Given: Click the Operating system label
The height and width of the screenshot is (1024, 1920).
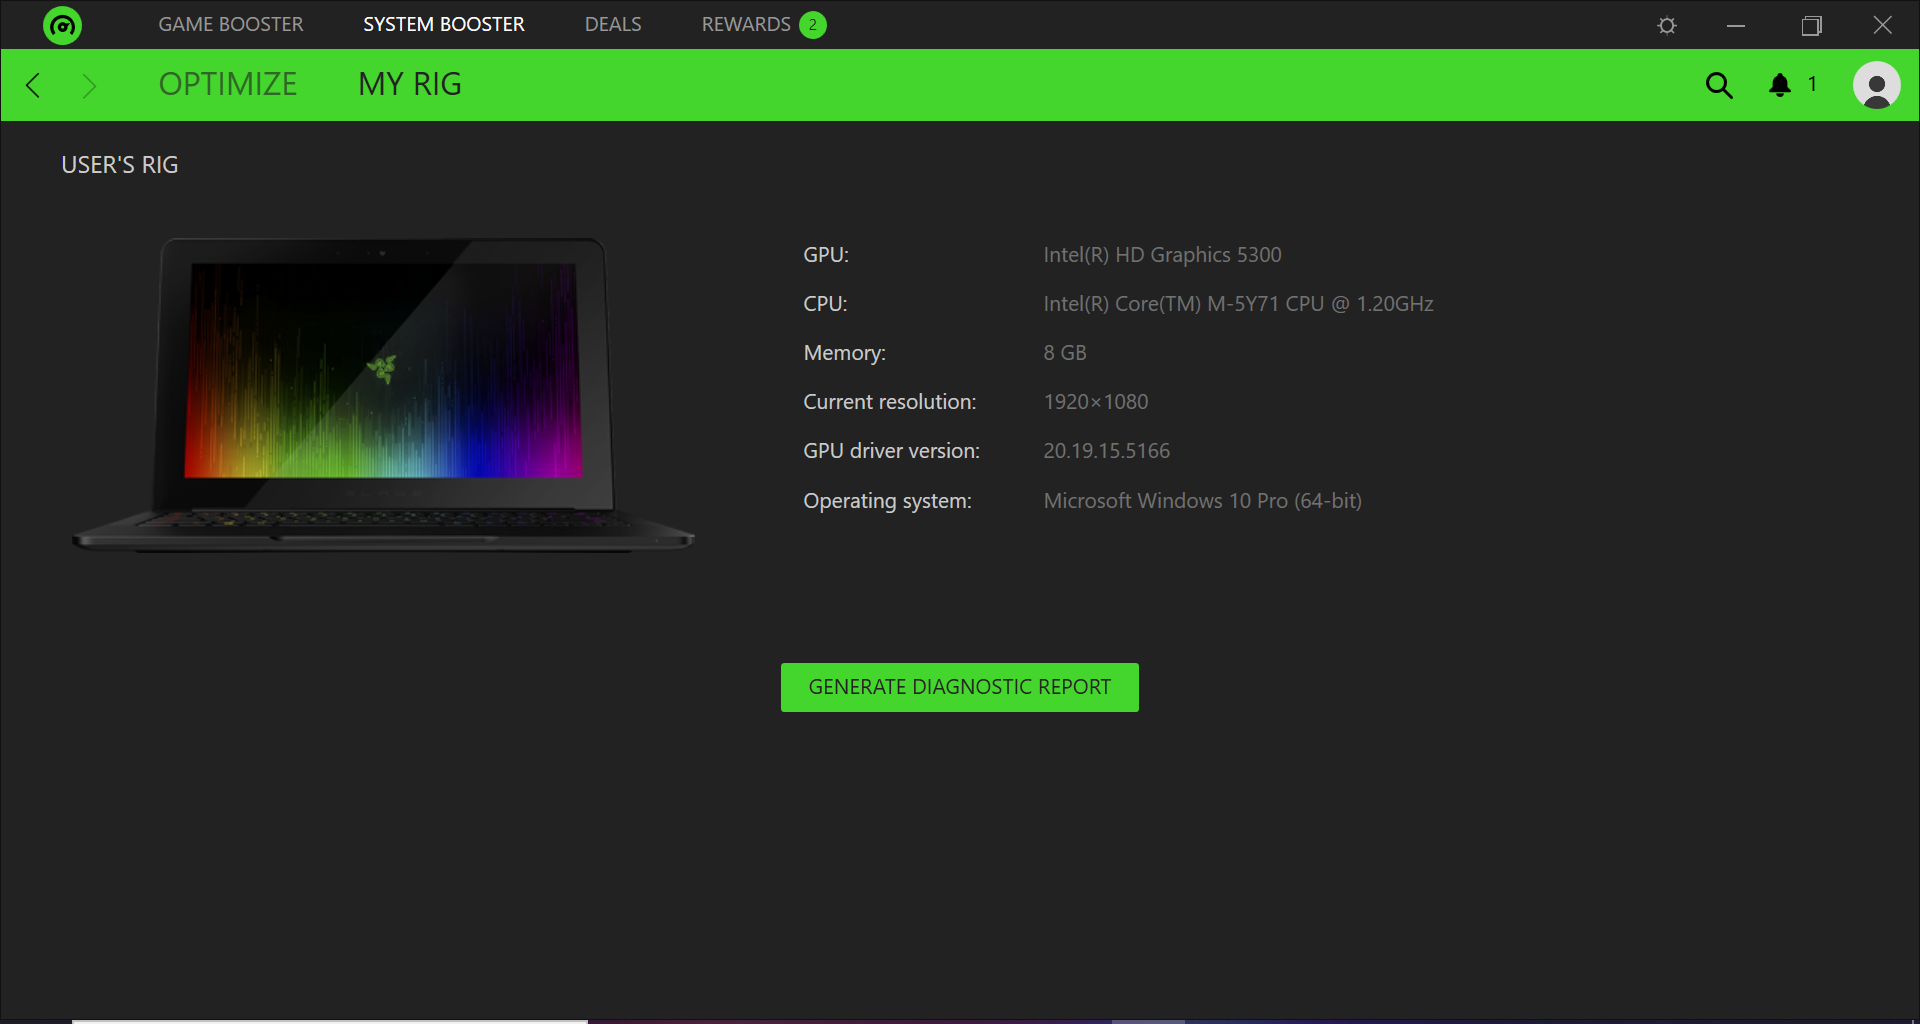Looking at the screenshot, I should (887, 501).
